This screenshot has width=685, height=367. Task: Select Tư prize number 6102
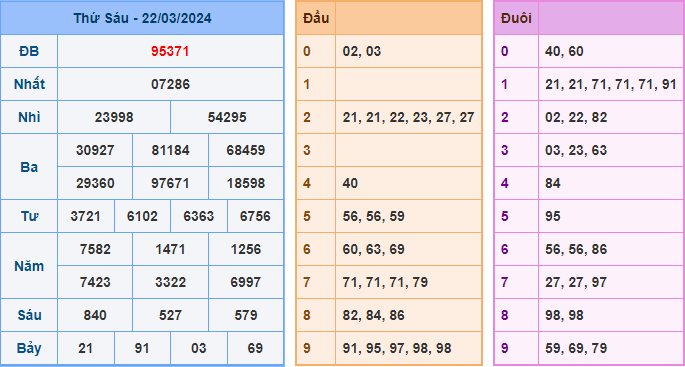click(x=142, y=216)
